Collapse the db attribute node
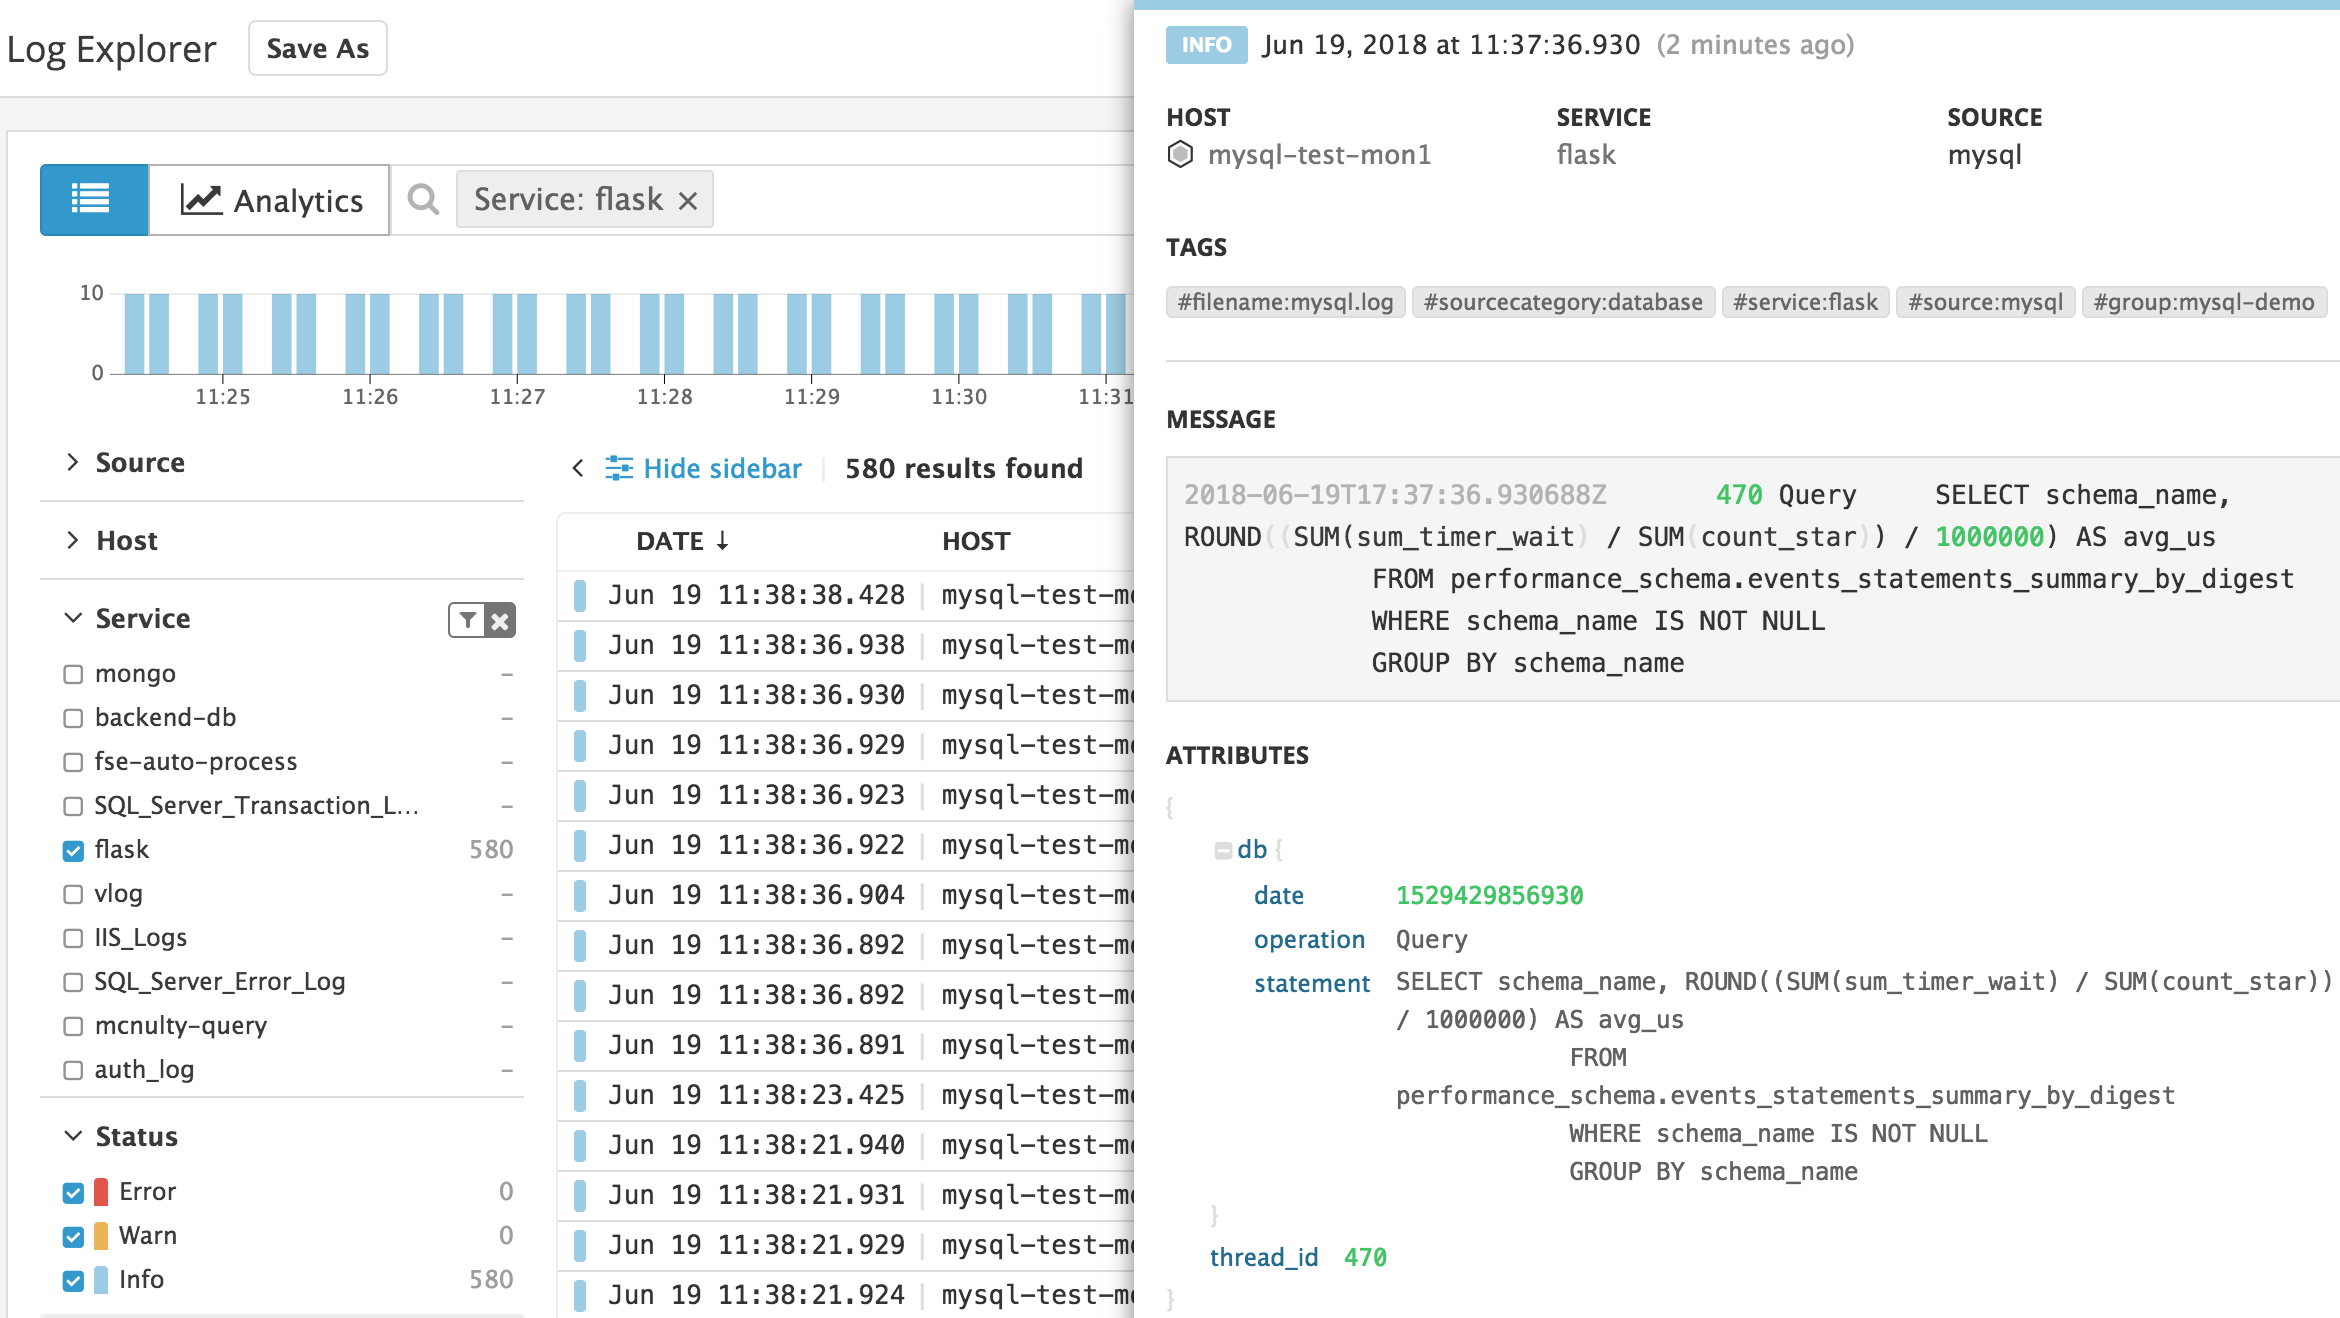This screenshot has width=2340, height=1318. tap(1222, 848)
